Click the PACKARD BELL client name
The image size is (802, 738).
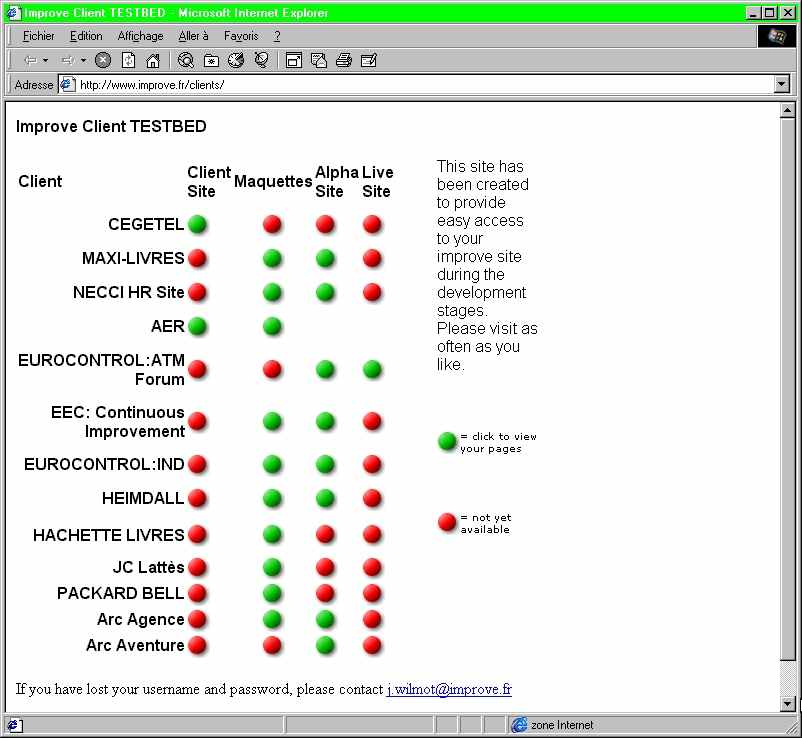(120, 593)
